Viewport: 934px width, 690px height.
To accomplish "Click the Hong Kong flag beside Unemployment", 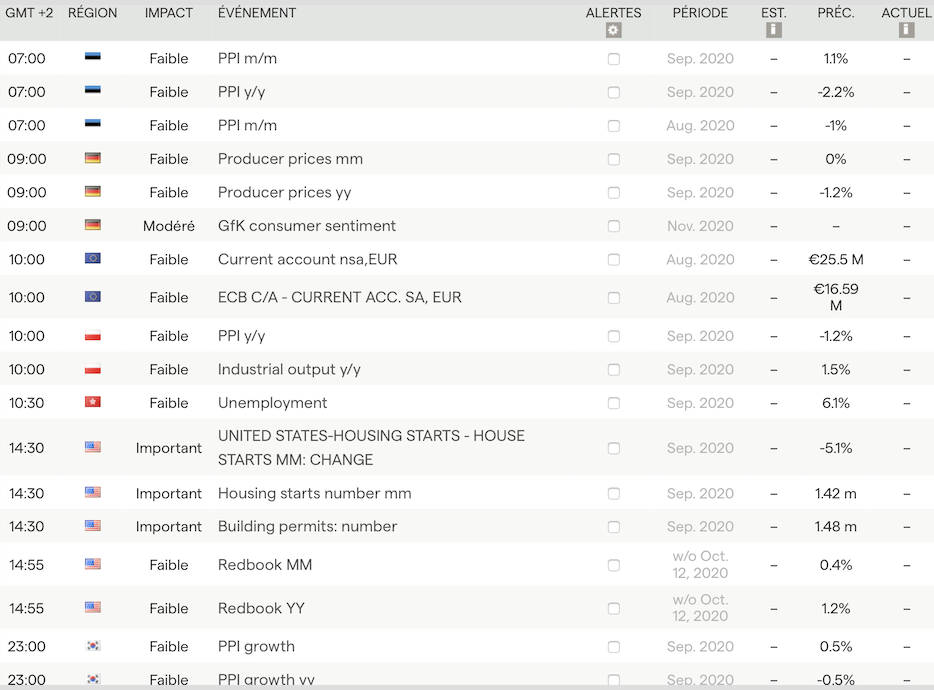I will (x=93, y=402).
